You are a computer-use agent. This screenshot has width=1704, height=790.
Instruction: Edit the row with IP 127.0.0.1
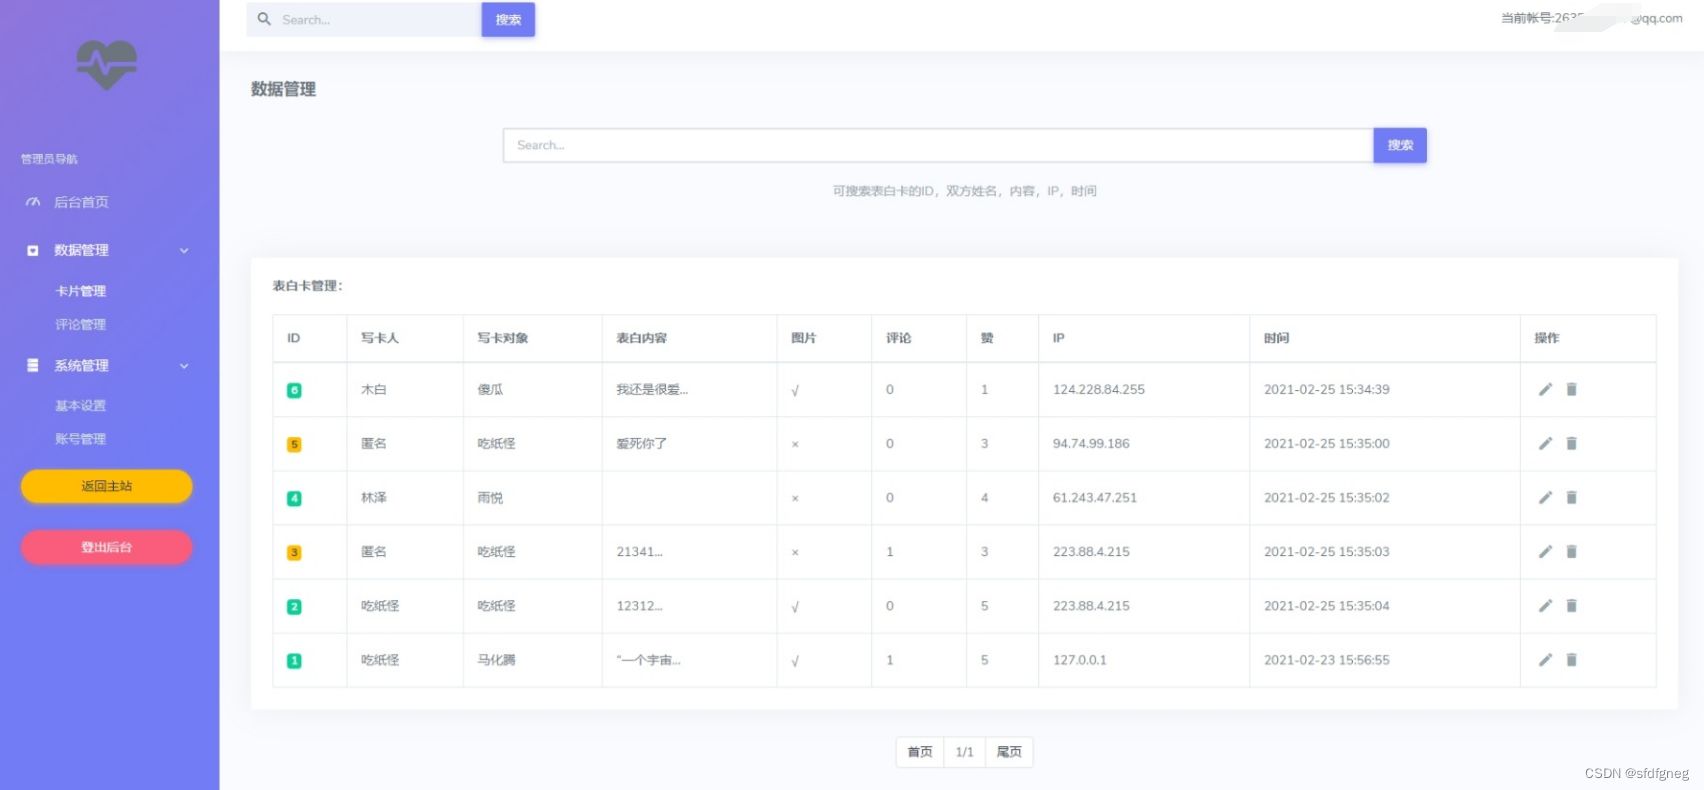coord(1545,659)
